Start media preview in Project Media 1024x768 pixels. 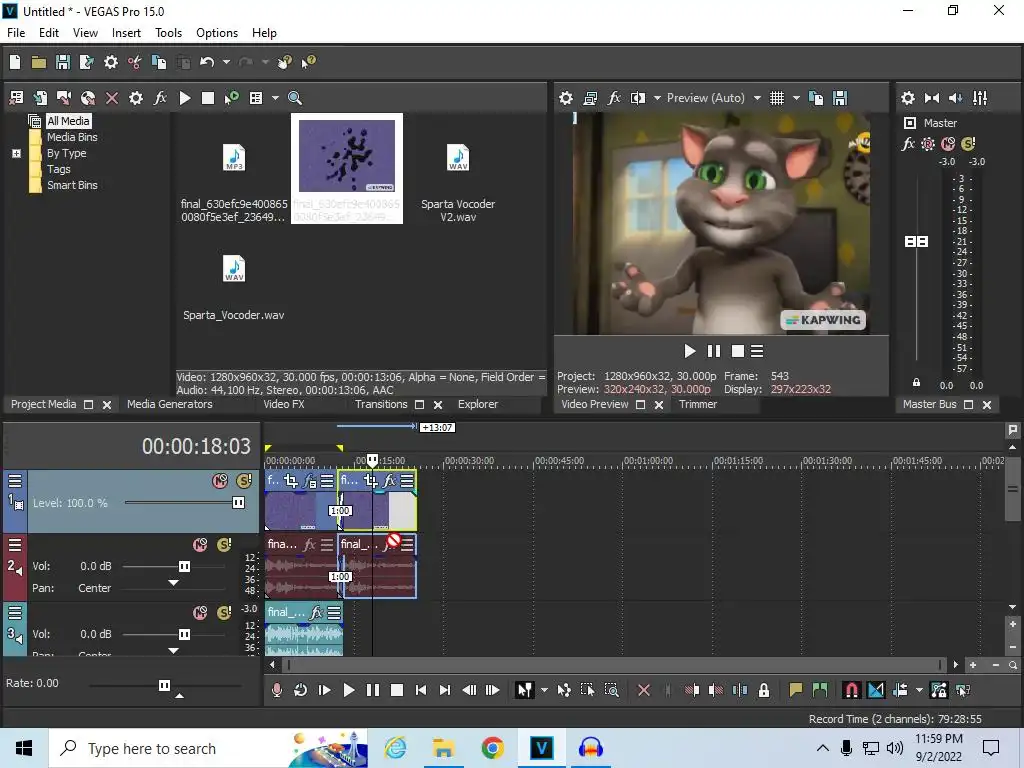click(185, 98)
